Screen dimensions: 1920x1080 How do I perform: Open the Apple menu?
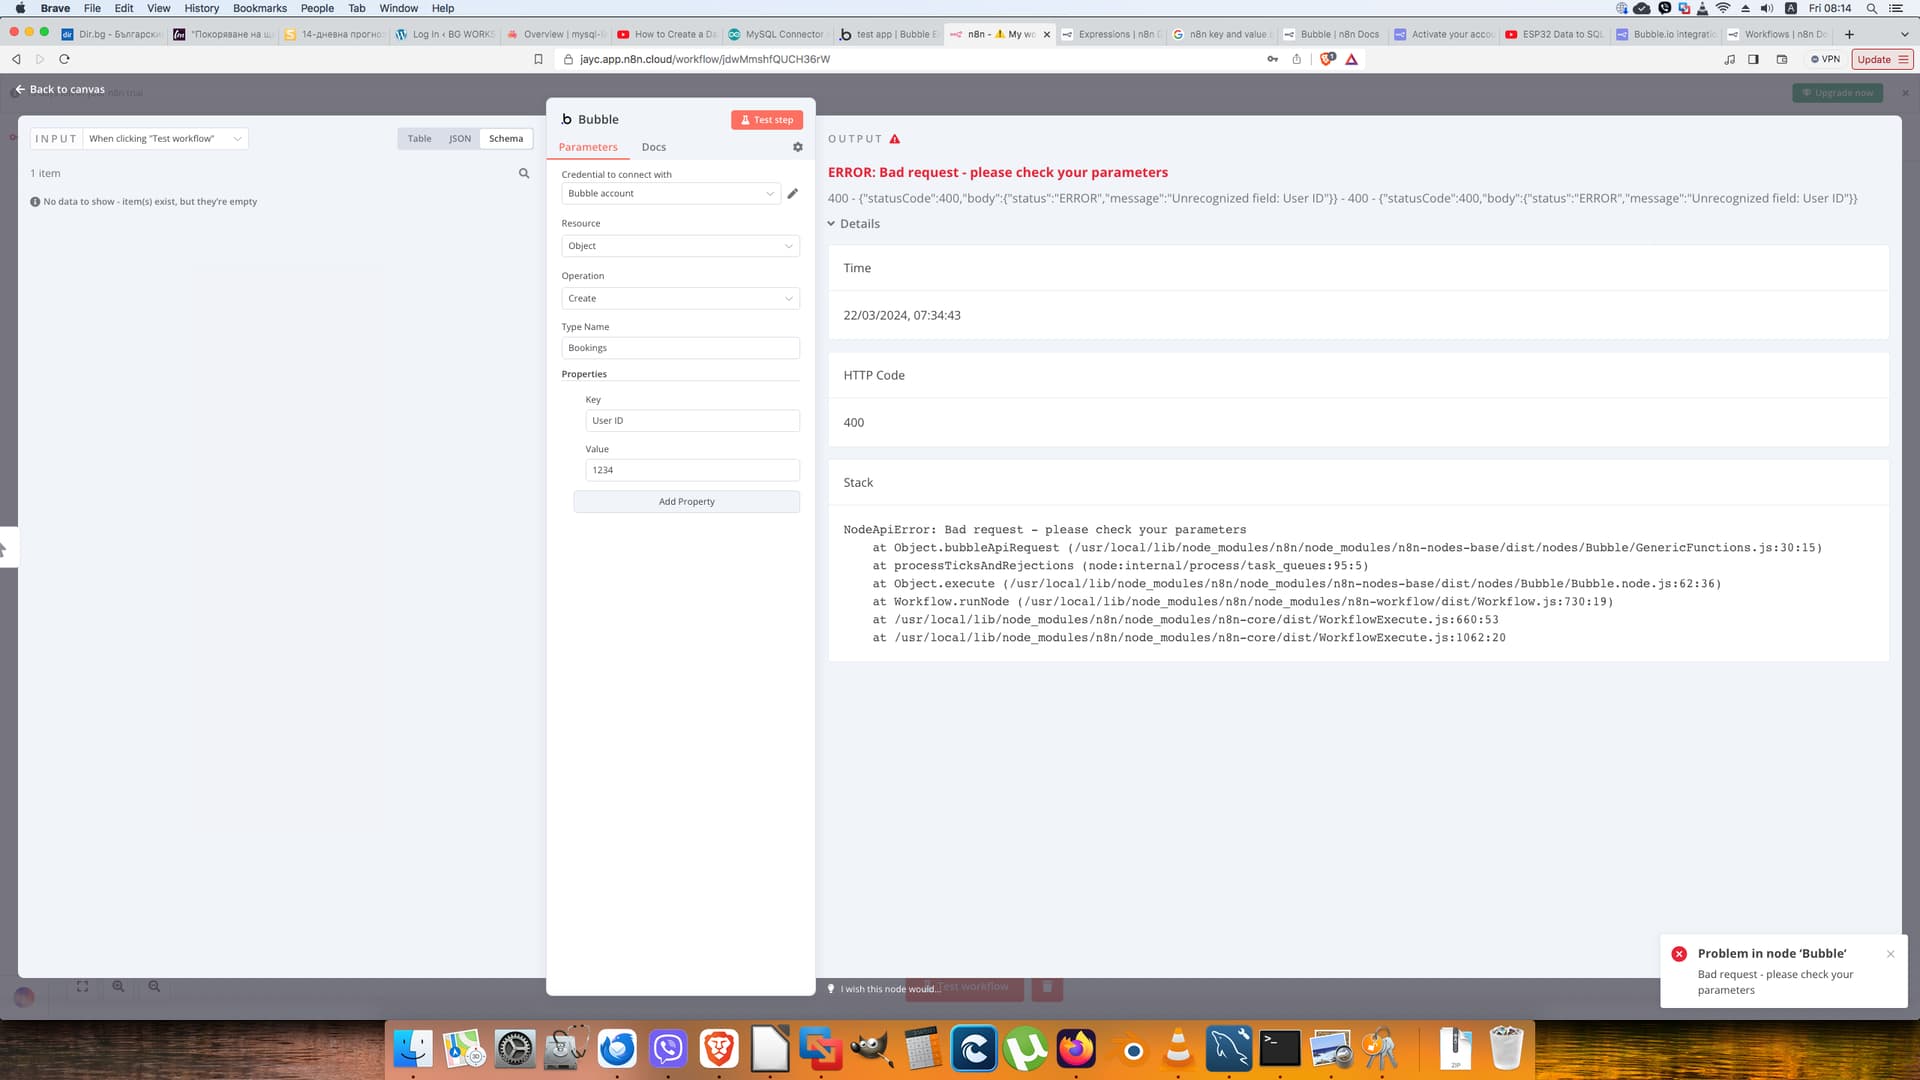tap(20, 8)
